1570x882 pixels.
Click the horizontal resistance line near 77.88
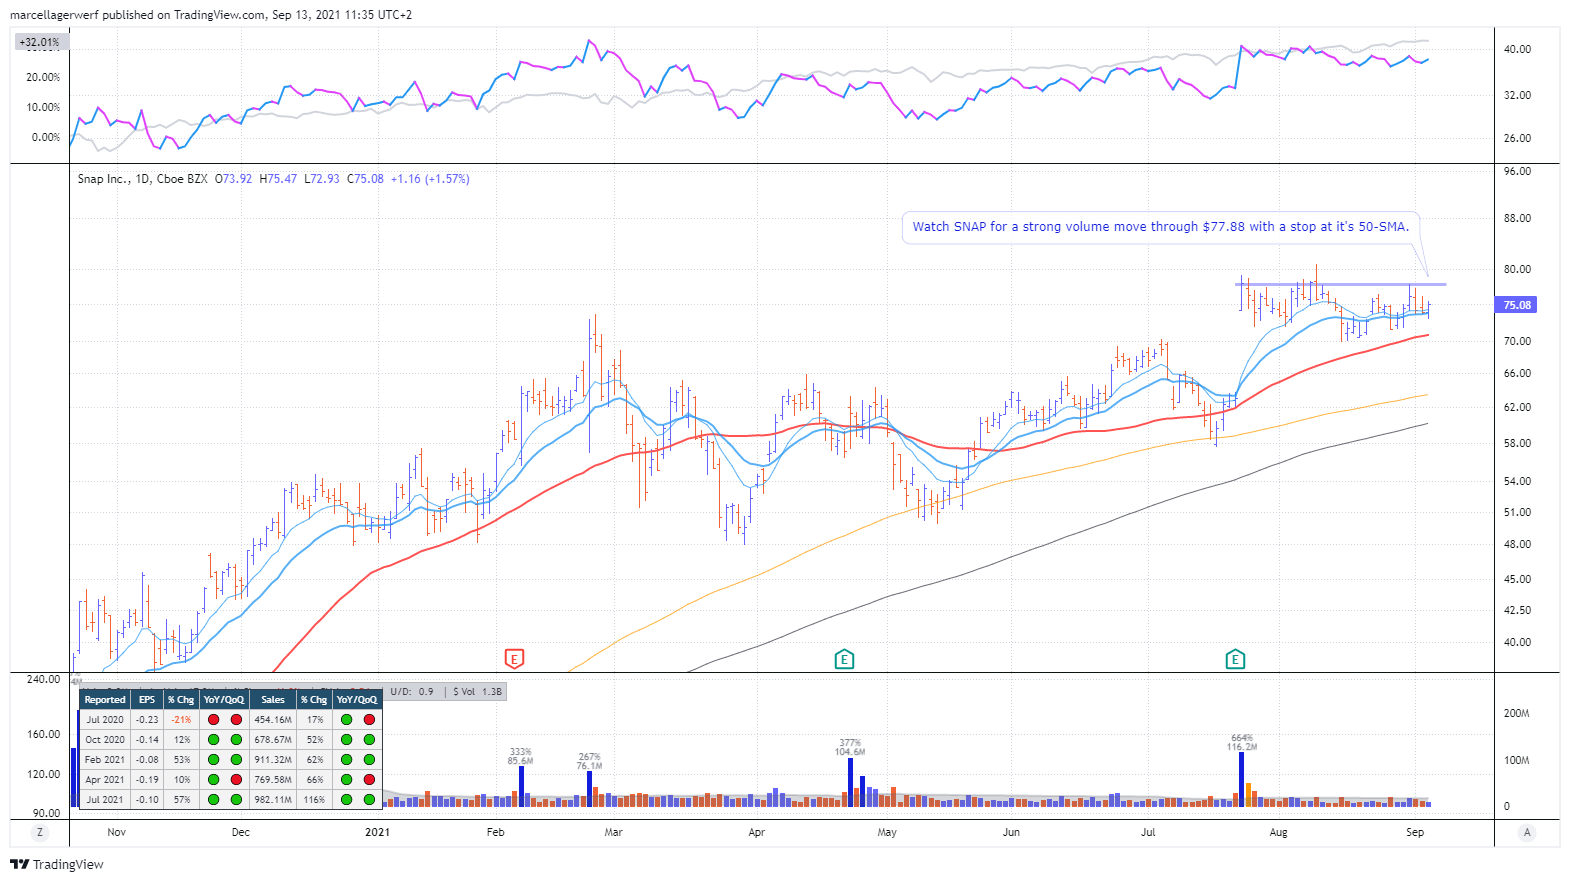click(x=1340, y=285)
